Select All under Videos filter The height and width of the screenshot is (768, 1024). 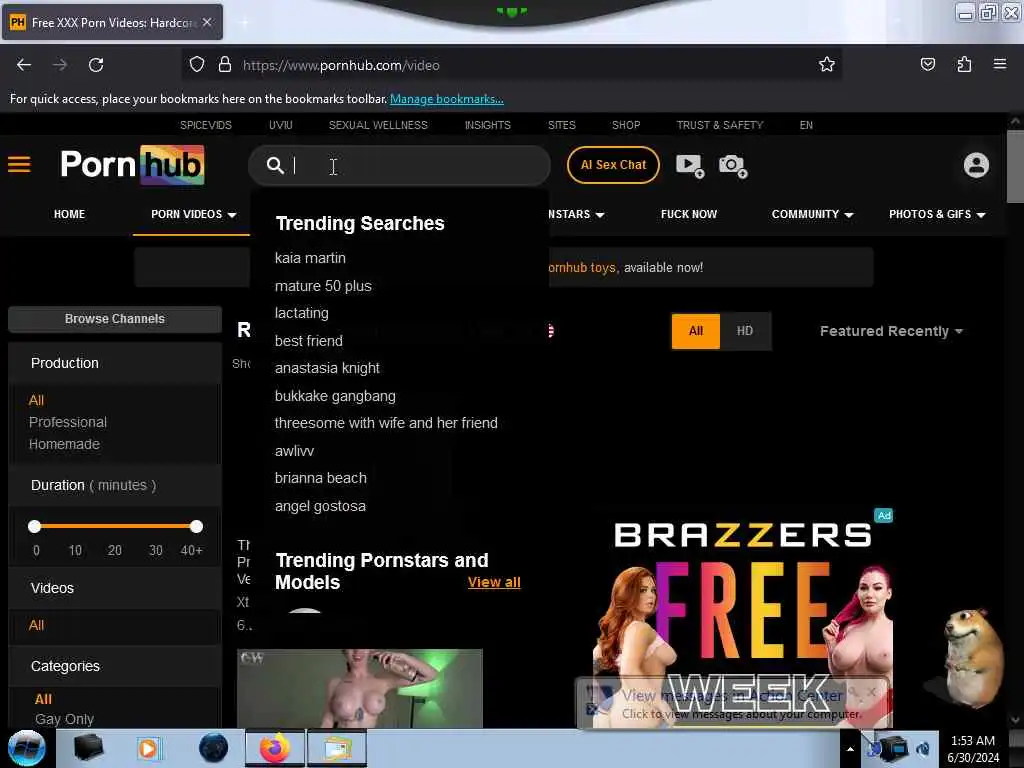(x=37, y=625)
